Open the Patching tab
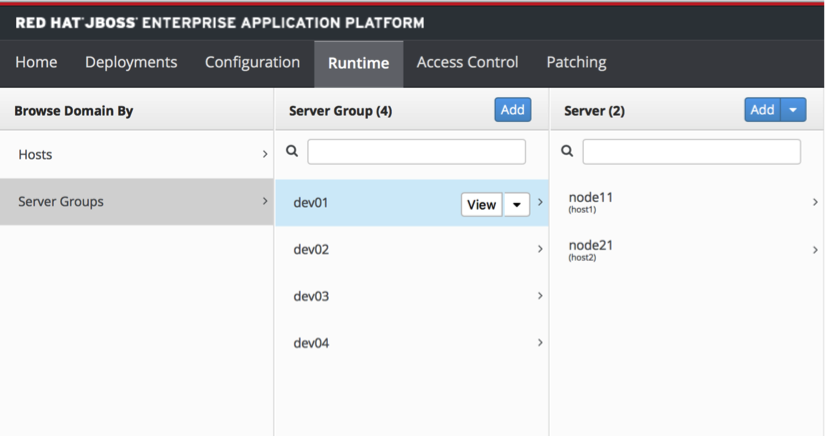The height and width of the screenshot is (437, 825). pyautogui.click(x=576, y=62)
